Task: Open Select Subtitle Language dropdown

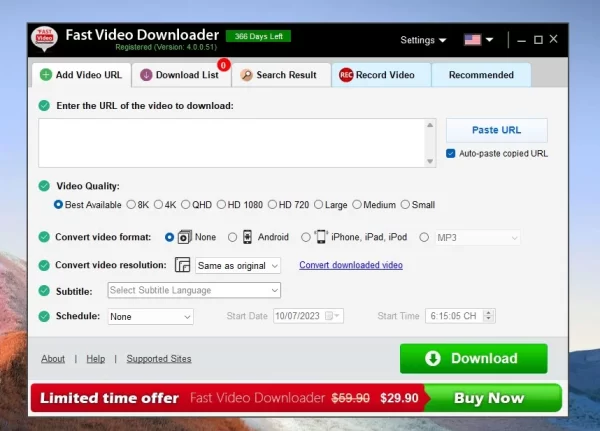Action: [x=194, y=291]
